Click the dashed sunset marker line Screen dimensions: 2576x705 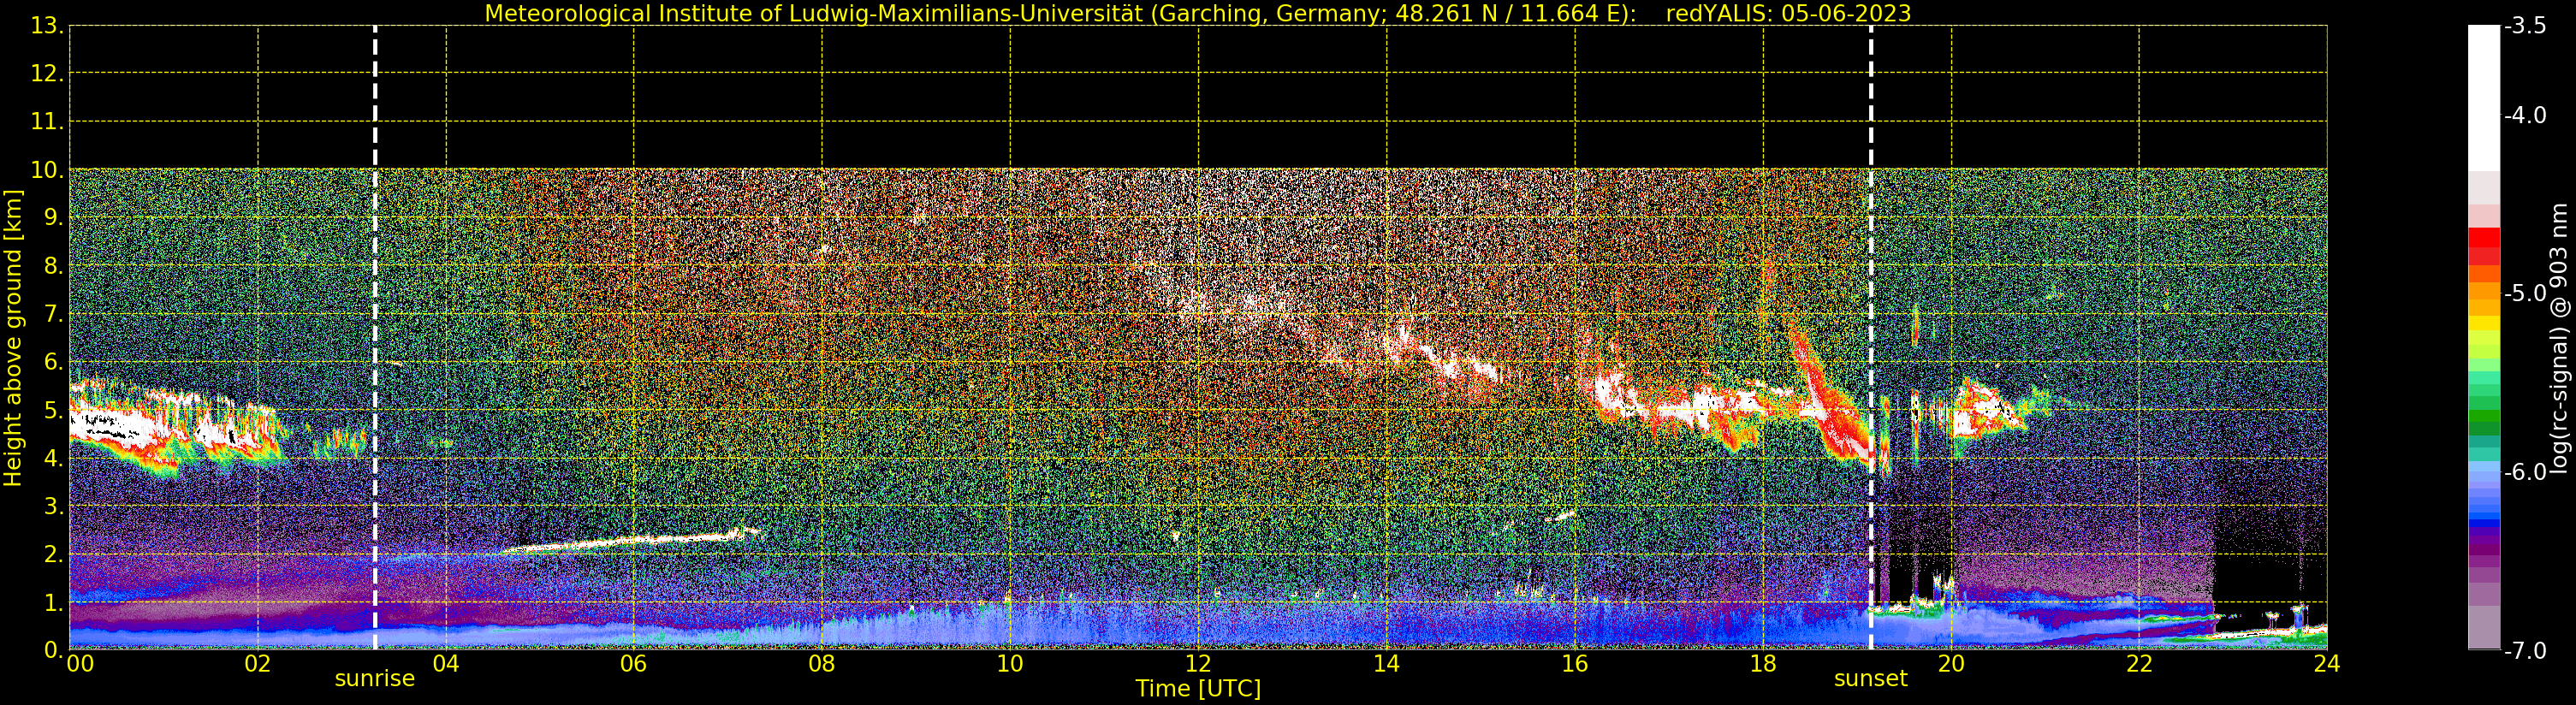tap(1871, 338)
